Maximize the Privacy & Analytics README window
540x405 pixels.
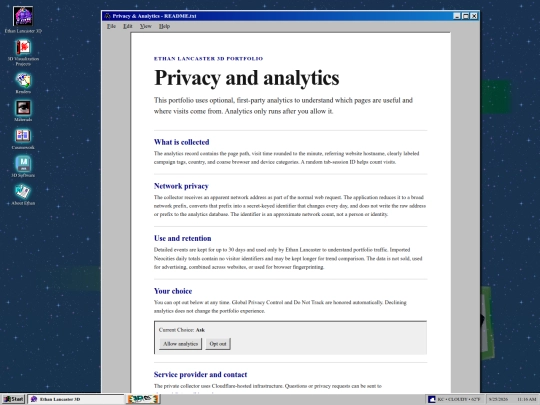click(x=465, y=16)
